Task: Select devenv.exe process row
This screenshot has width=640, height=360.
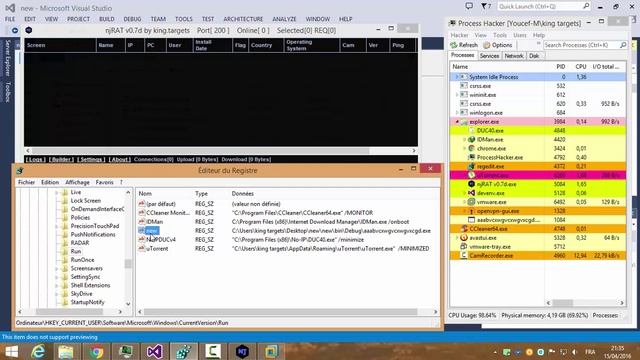Action: (x=538, y=193)
